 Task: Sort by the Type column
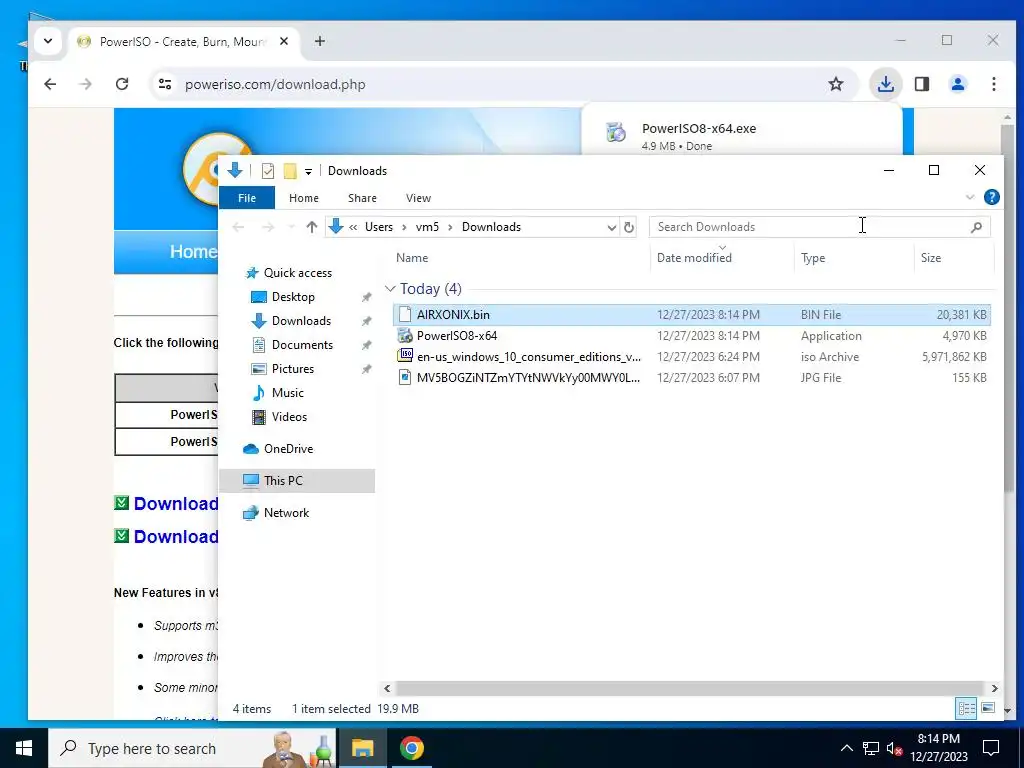coord(854,258)
